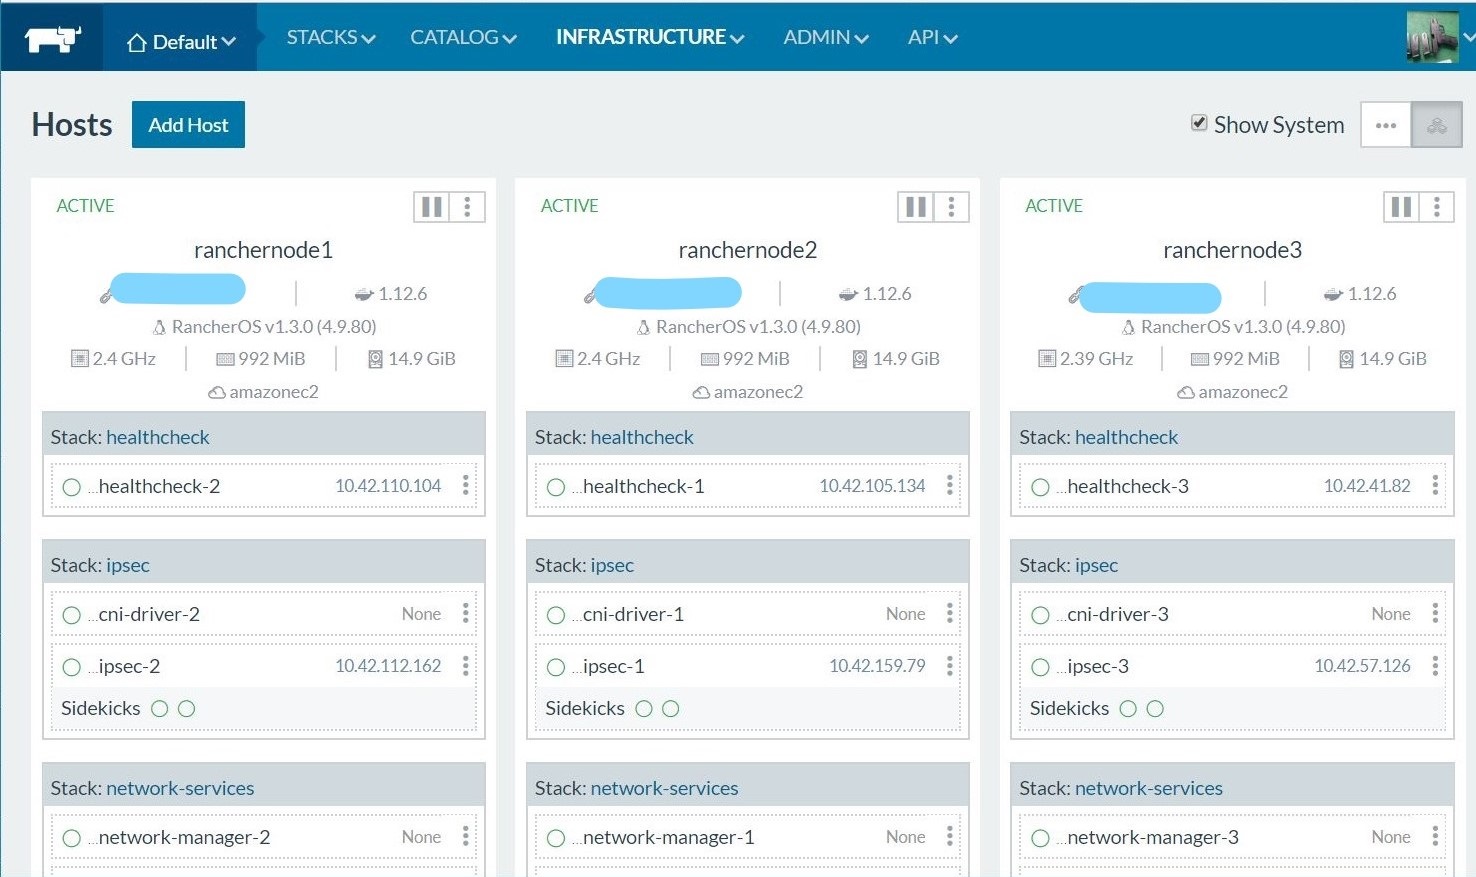Switch to the dots view button

coord(1386,125)
